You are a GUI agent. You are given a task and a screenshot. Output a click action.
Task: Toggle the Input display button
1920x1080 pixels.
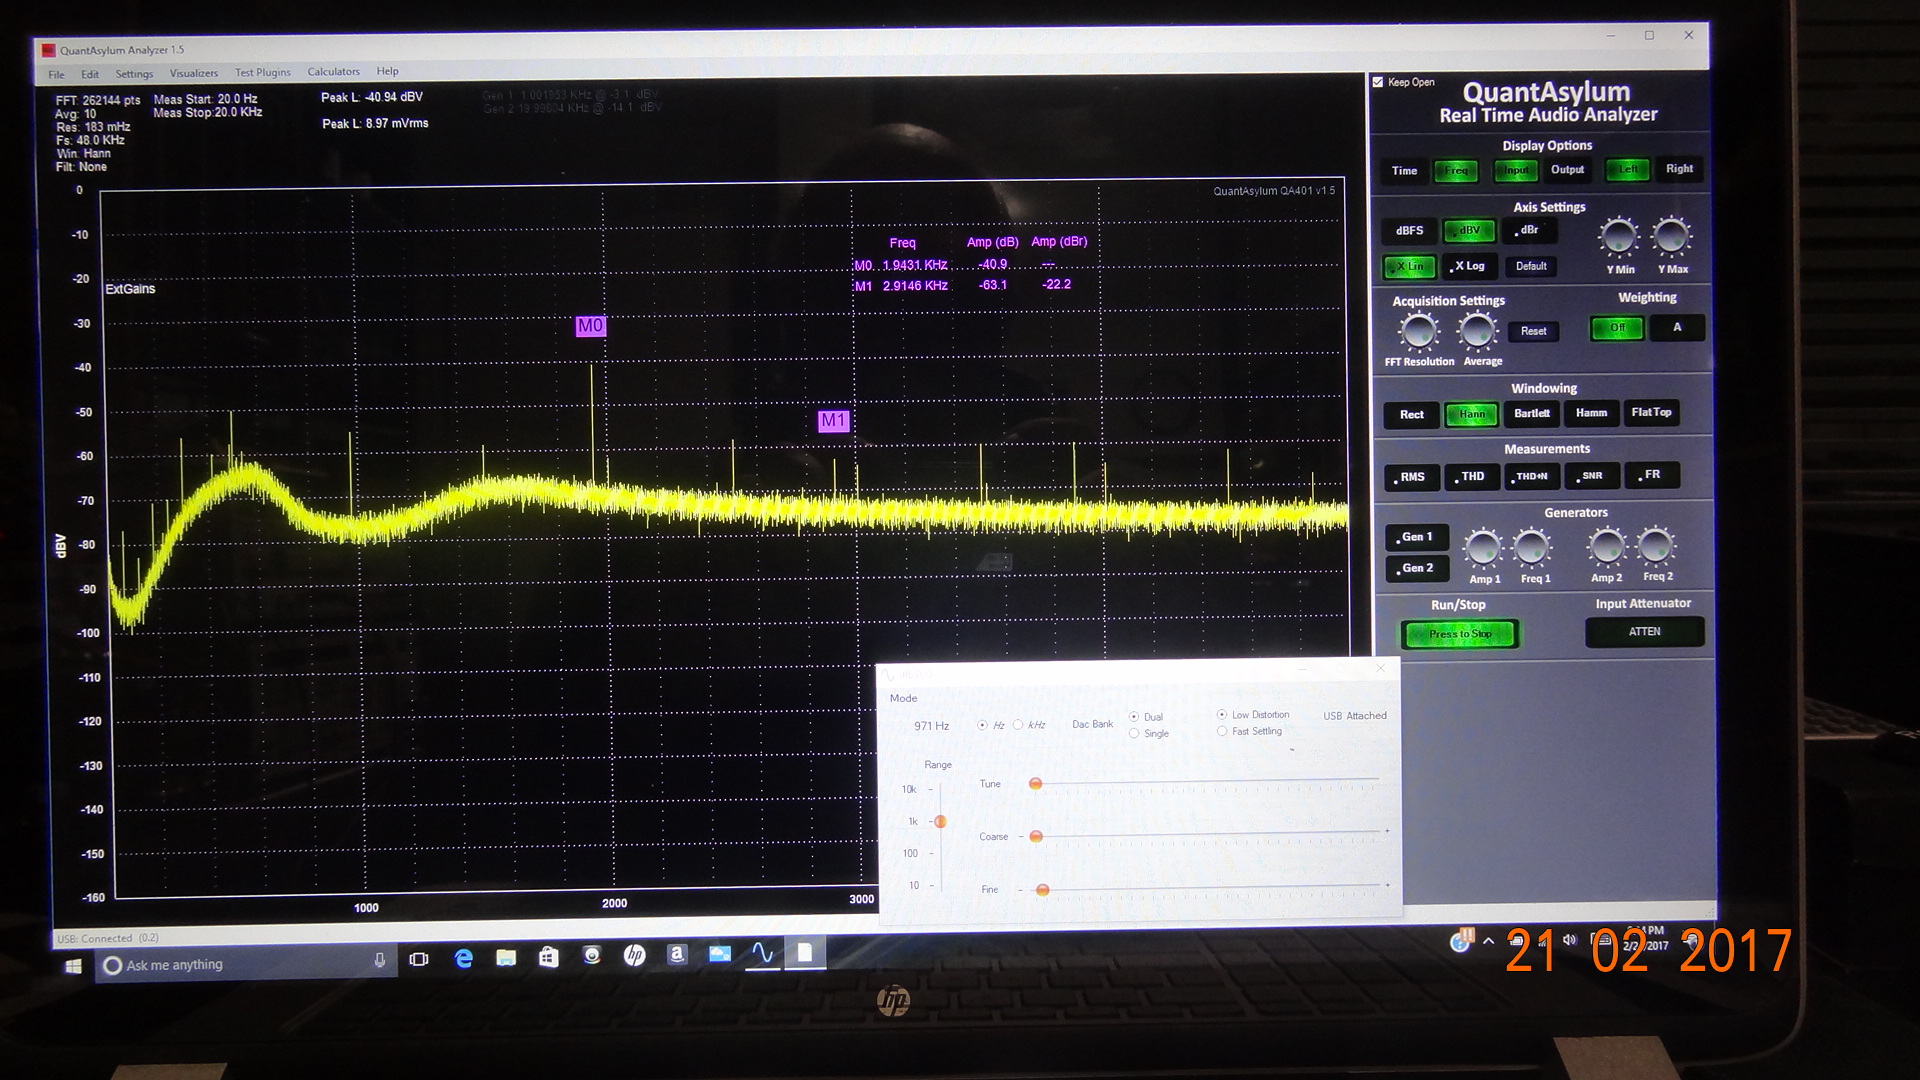[x=1516, y=170]
